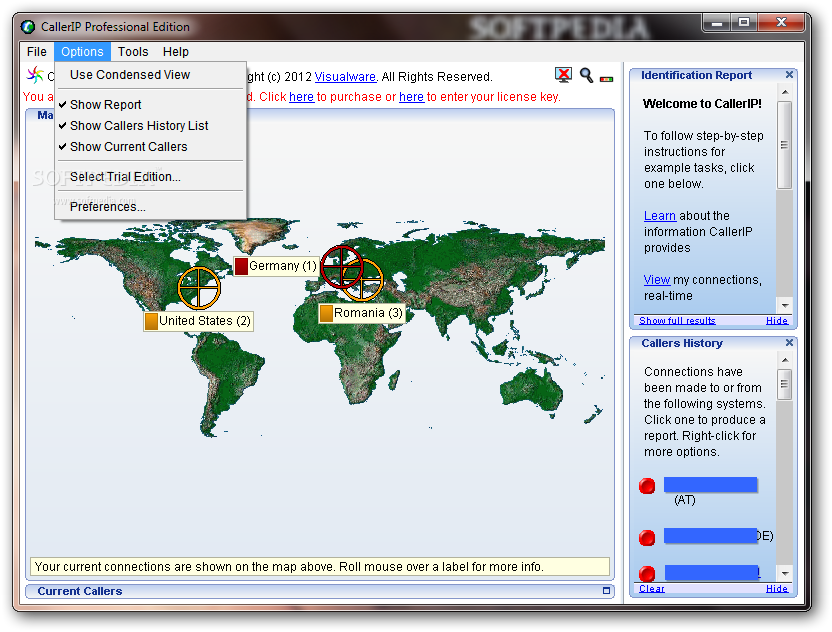Click the orange swatch on Romania label

[326, 313]
